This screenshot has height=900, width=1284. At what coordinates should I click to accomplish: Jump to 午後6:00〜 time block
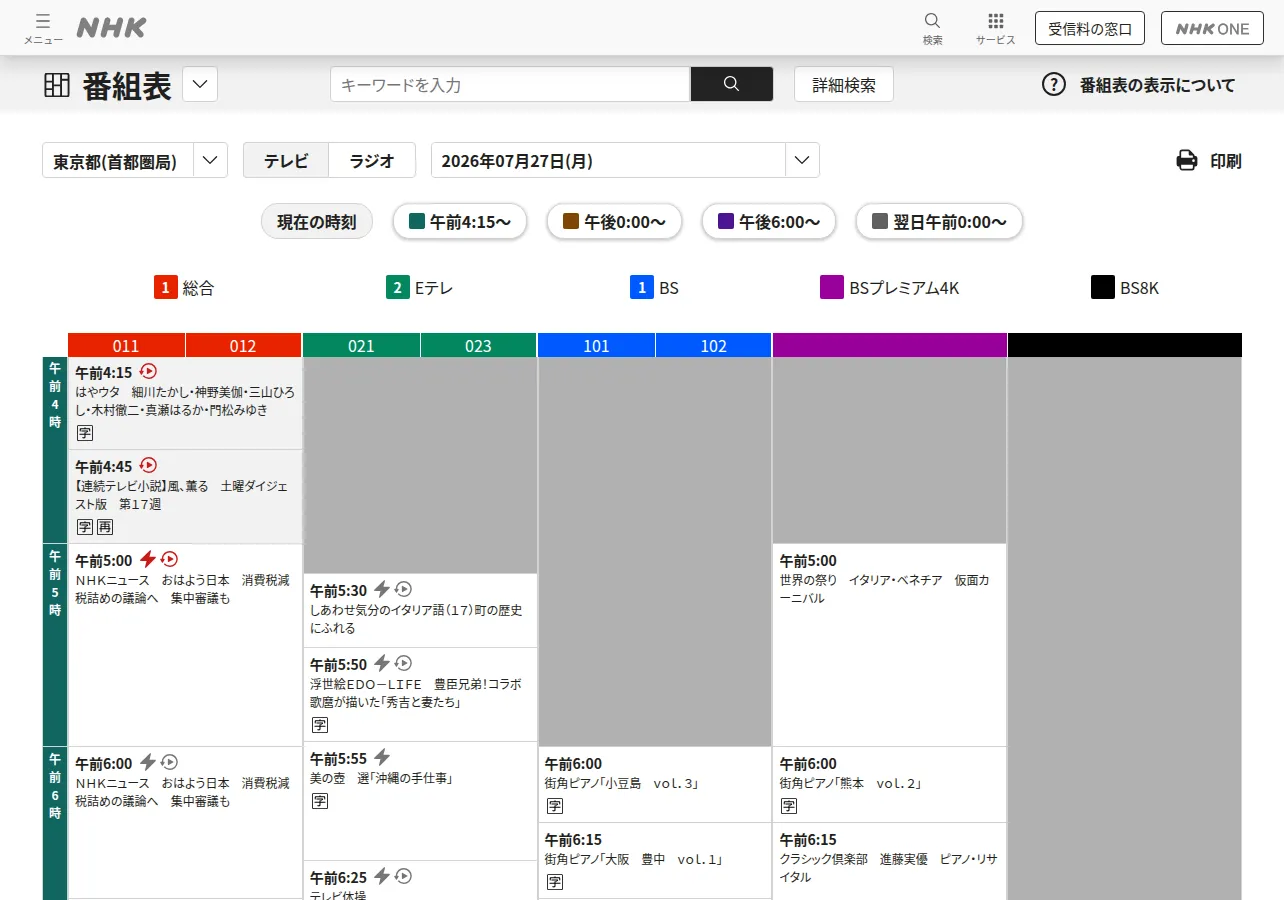(768, 222)
